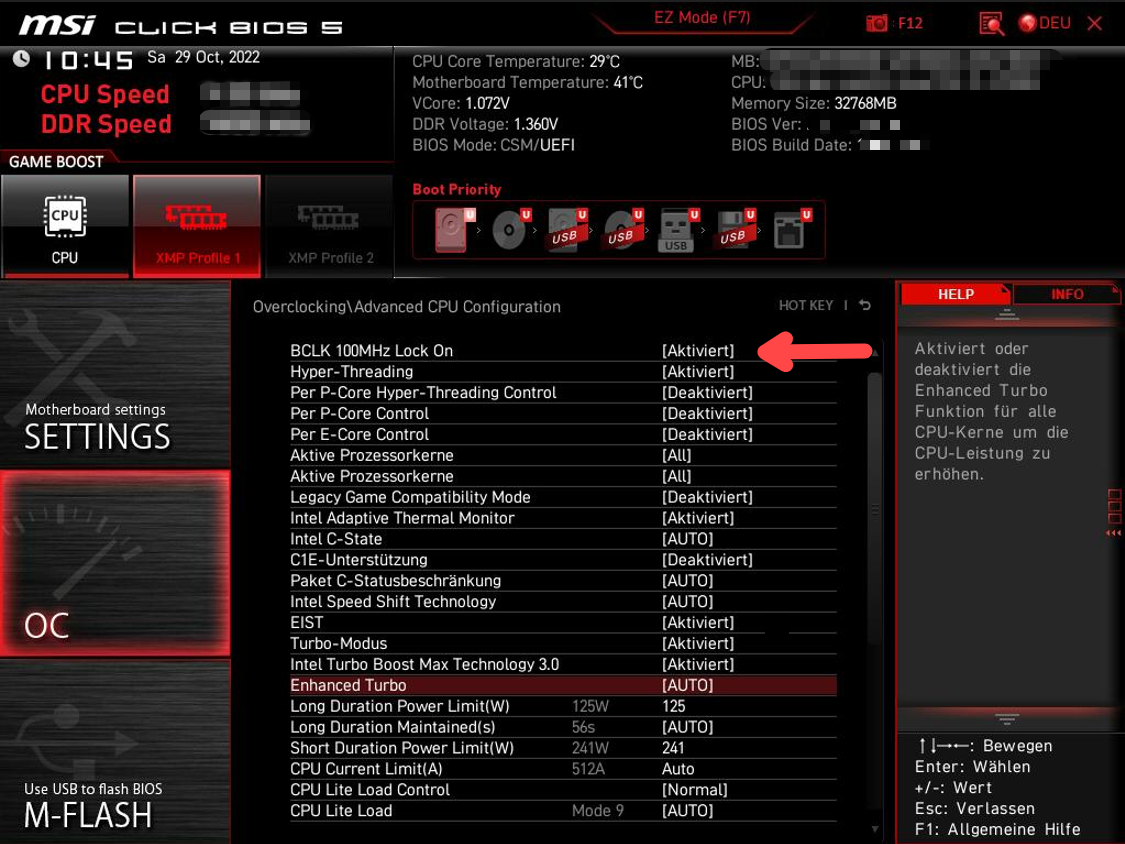Open Enhanced Turbo options
The height and width of the screenshot is (844, 1125).
pyautogui.click(x=563, y=685)
